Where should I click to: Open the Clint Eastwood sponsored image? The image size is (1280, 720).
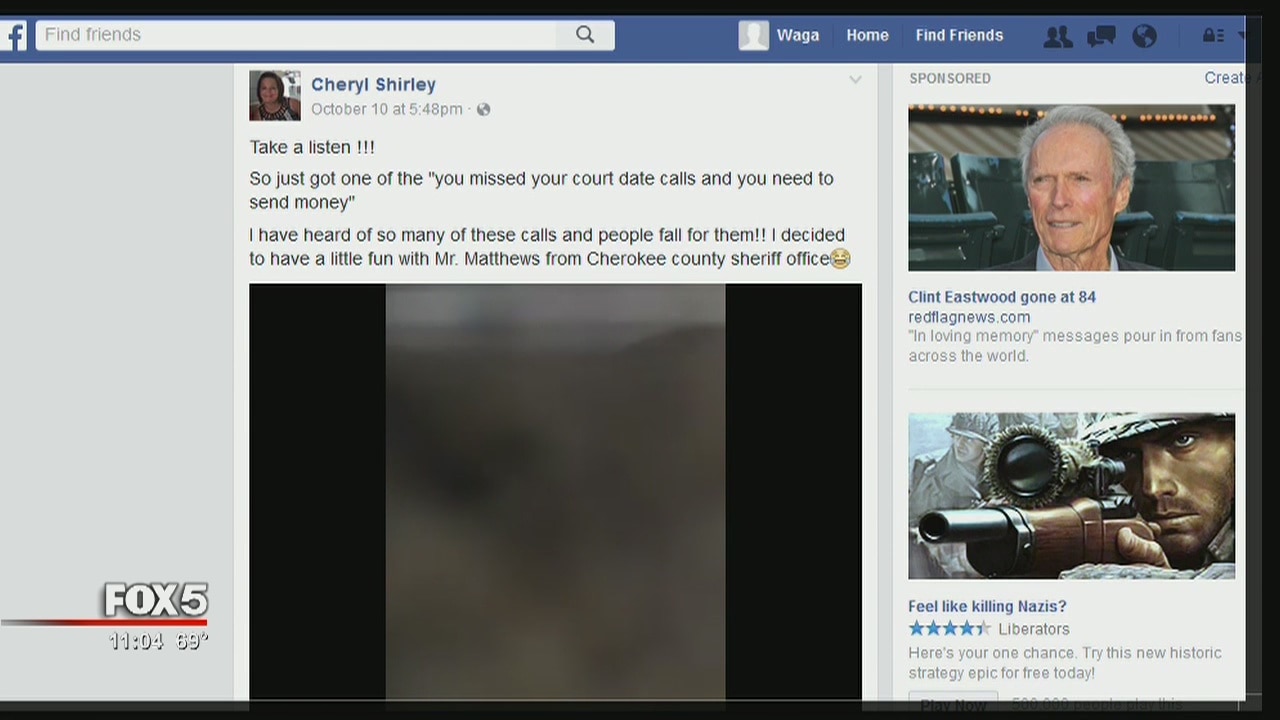click(1071, 188)
